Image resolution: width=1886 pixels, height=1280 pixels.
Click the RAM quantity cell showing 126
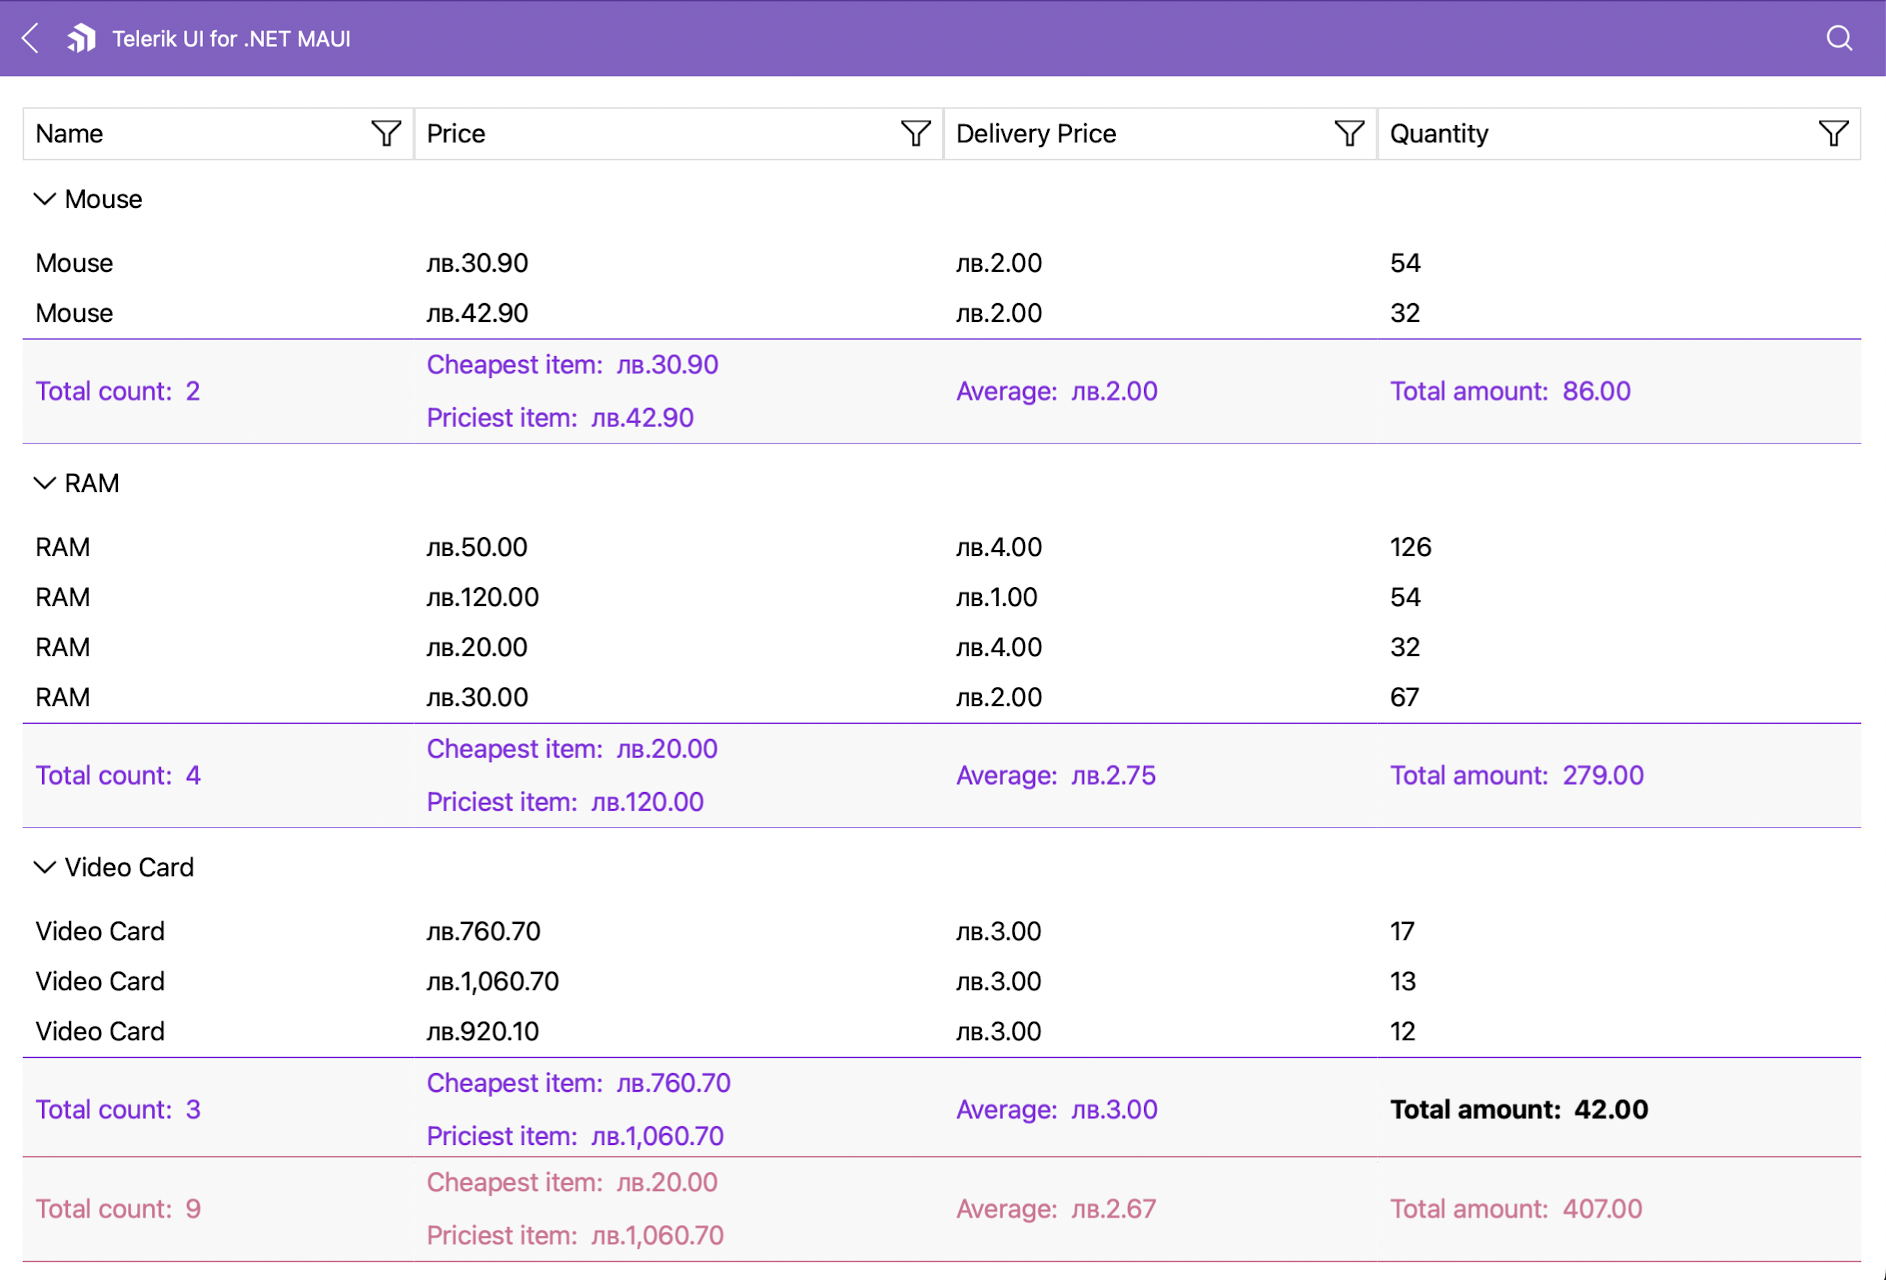tap(1410, 547)
